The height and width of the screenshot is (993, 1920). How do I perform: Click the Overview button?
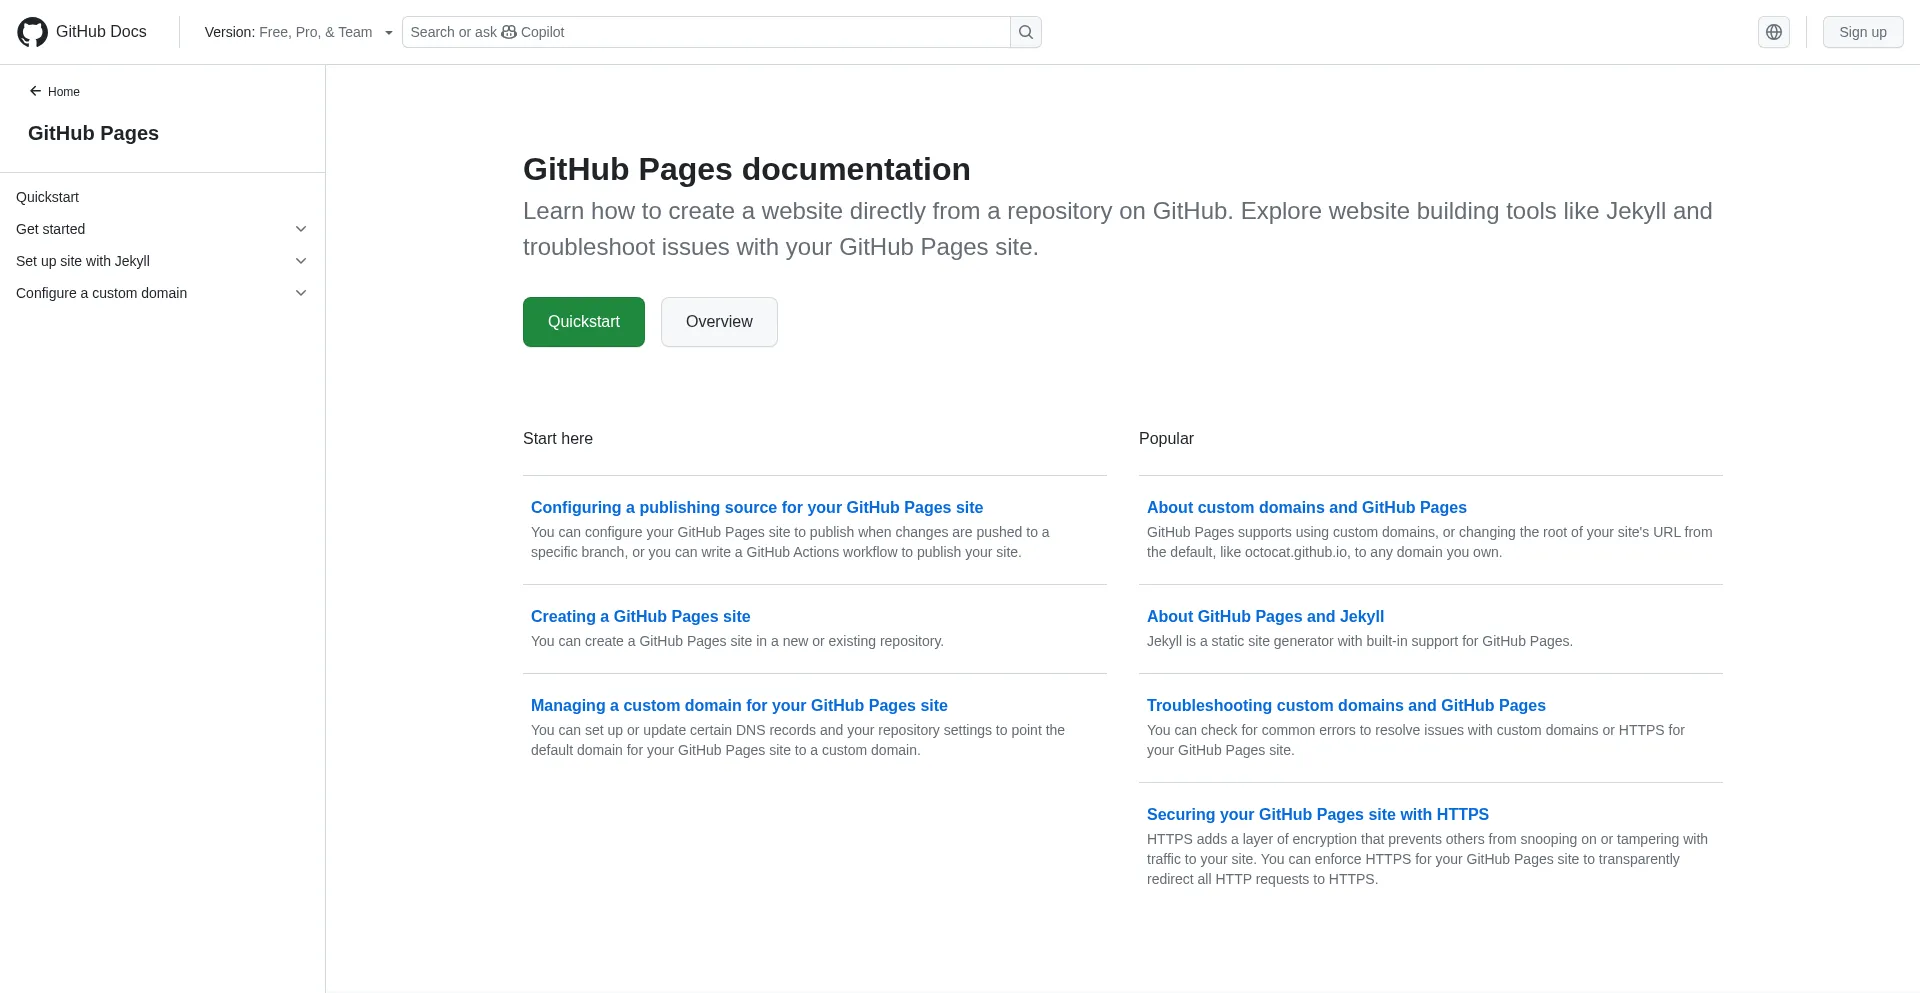(x=719, y=322)
